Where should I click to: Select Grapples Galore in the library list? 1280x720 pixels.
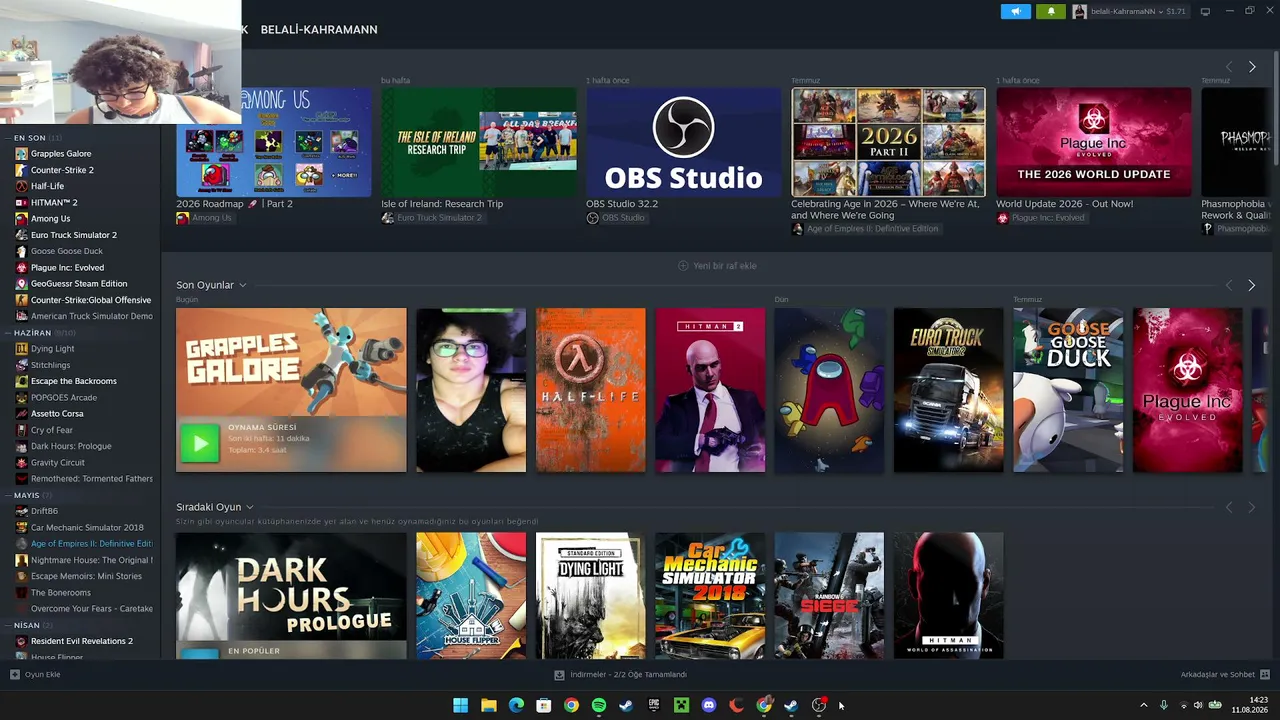pyautogui.click(x=61, y=154)
